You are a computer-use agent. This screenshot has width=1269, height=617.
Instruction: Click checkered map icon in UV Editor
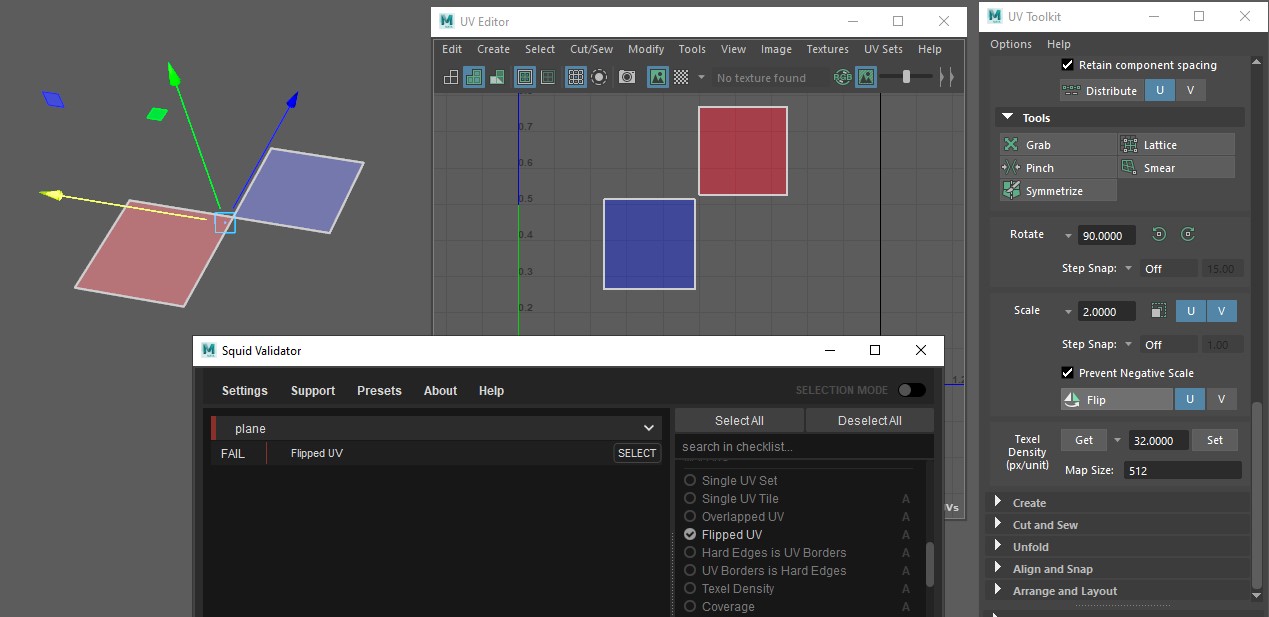[x=681, y=77]
